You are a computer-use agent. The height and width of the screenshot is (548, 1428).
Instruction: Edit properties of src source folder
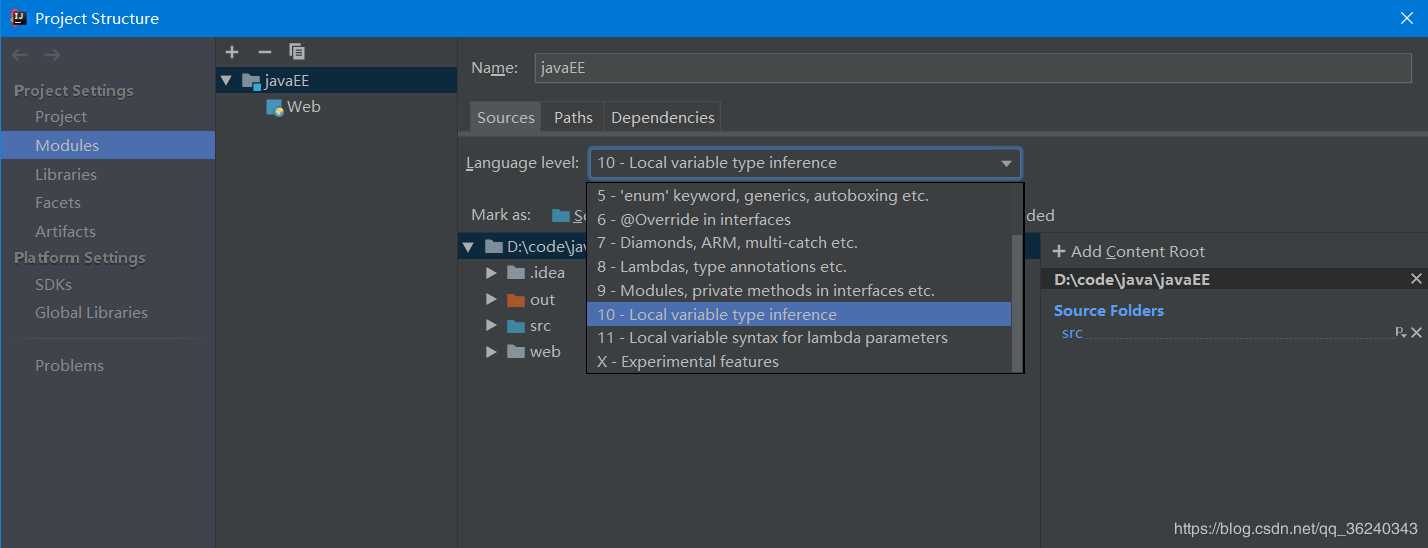point(1400,332)
